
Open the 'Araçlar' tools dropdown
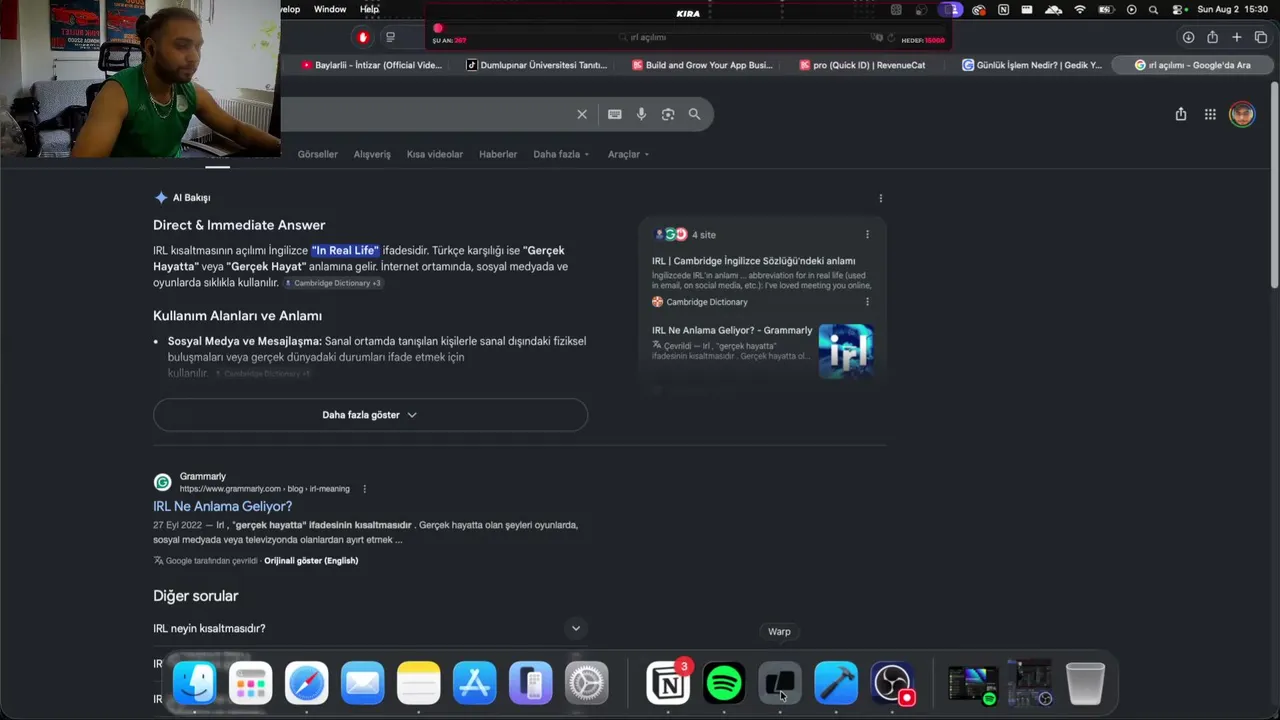[x=628, y=154]
